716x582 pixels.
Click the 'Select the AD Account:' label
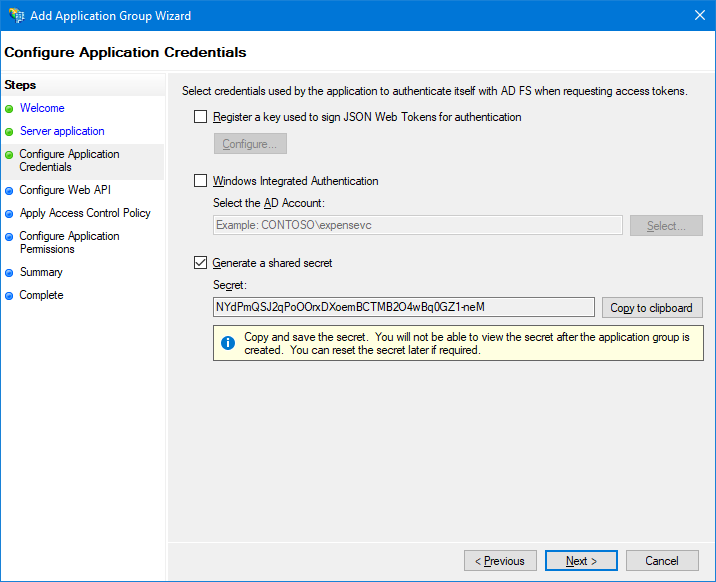[x=269, y=203]
